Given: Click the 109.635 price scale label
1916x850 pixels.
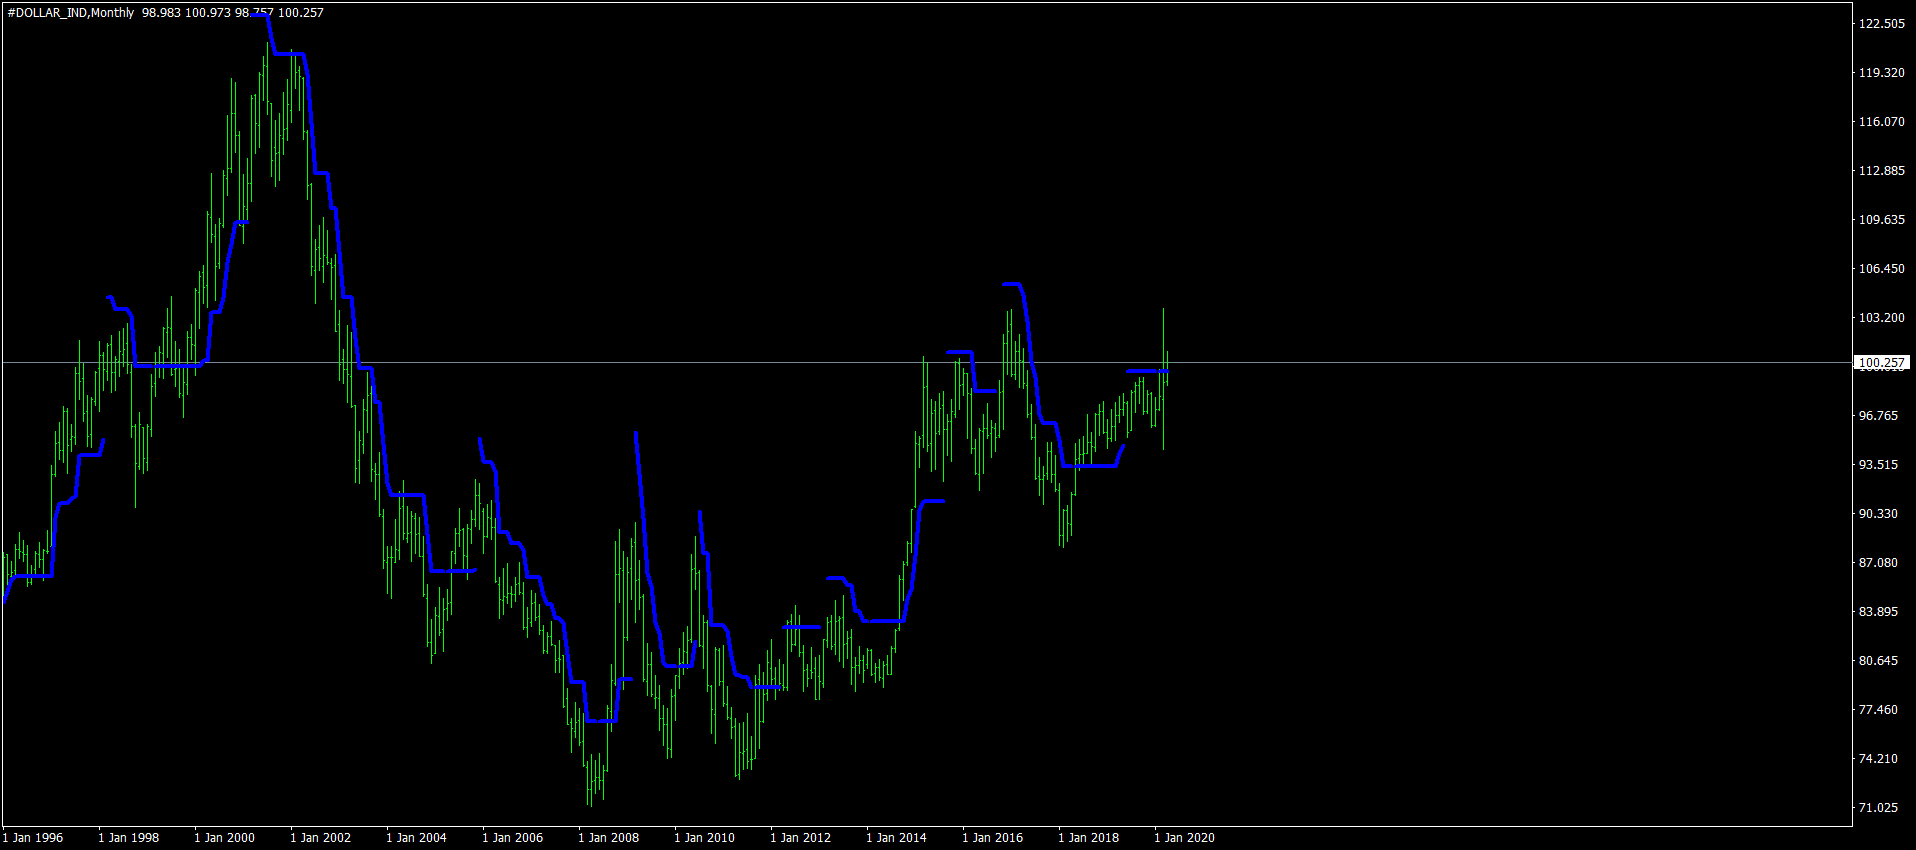Looking at the screenshot, I should coord(1881,220).
